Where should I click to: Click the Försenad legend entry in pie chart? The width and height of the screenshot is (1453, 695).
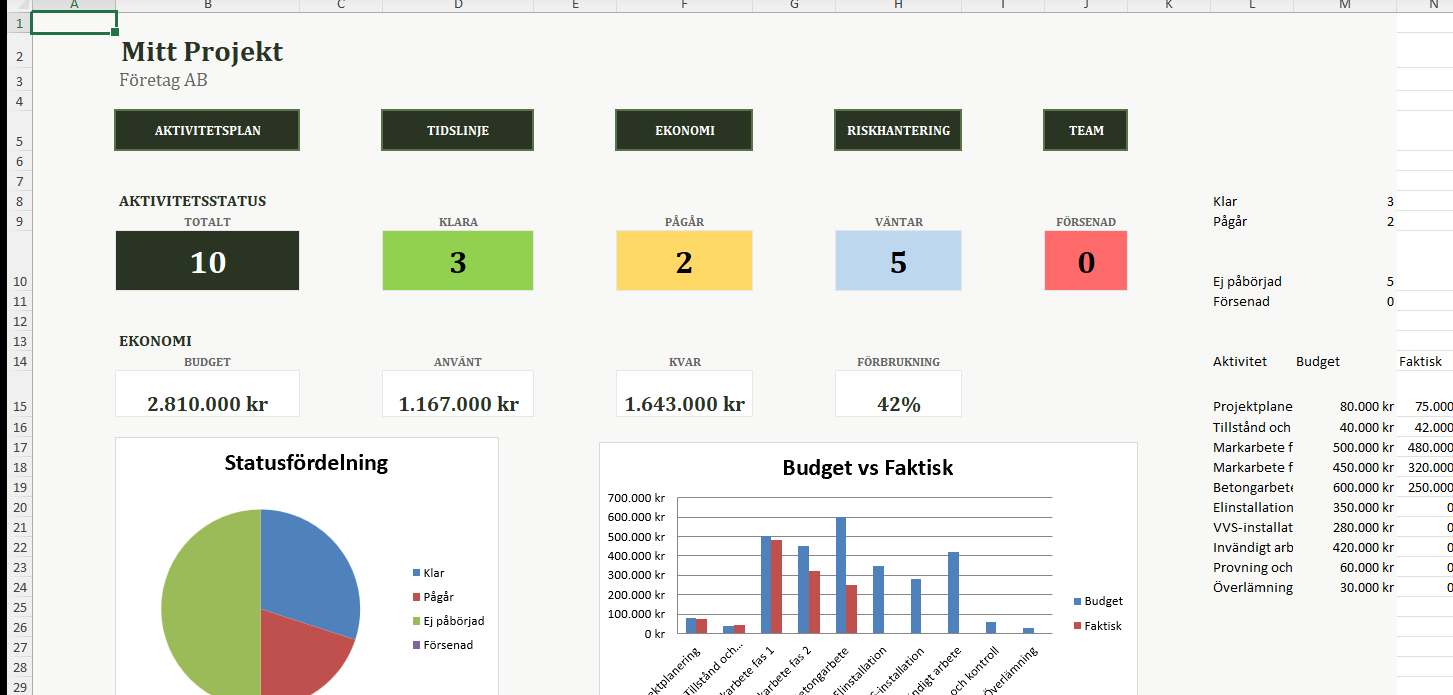(442, 645)
